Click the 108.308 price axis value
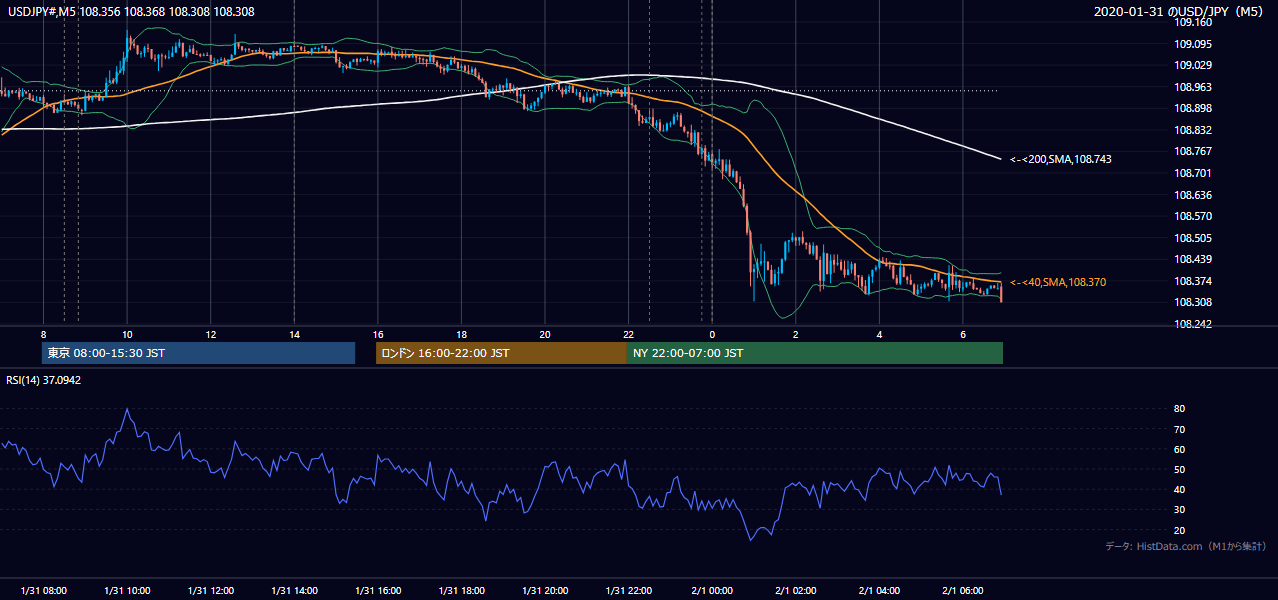The width and height of the screenshot is (1278, 600). tap(1192, 303)
